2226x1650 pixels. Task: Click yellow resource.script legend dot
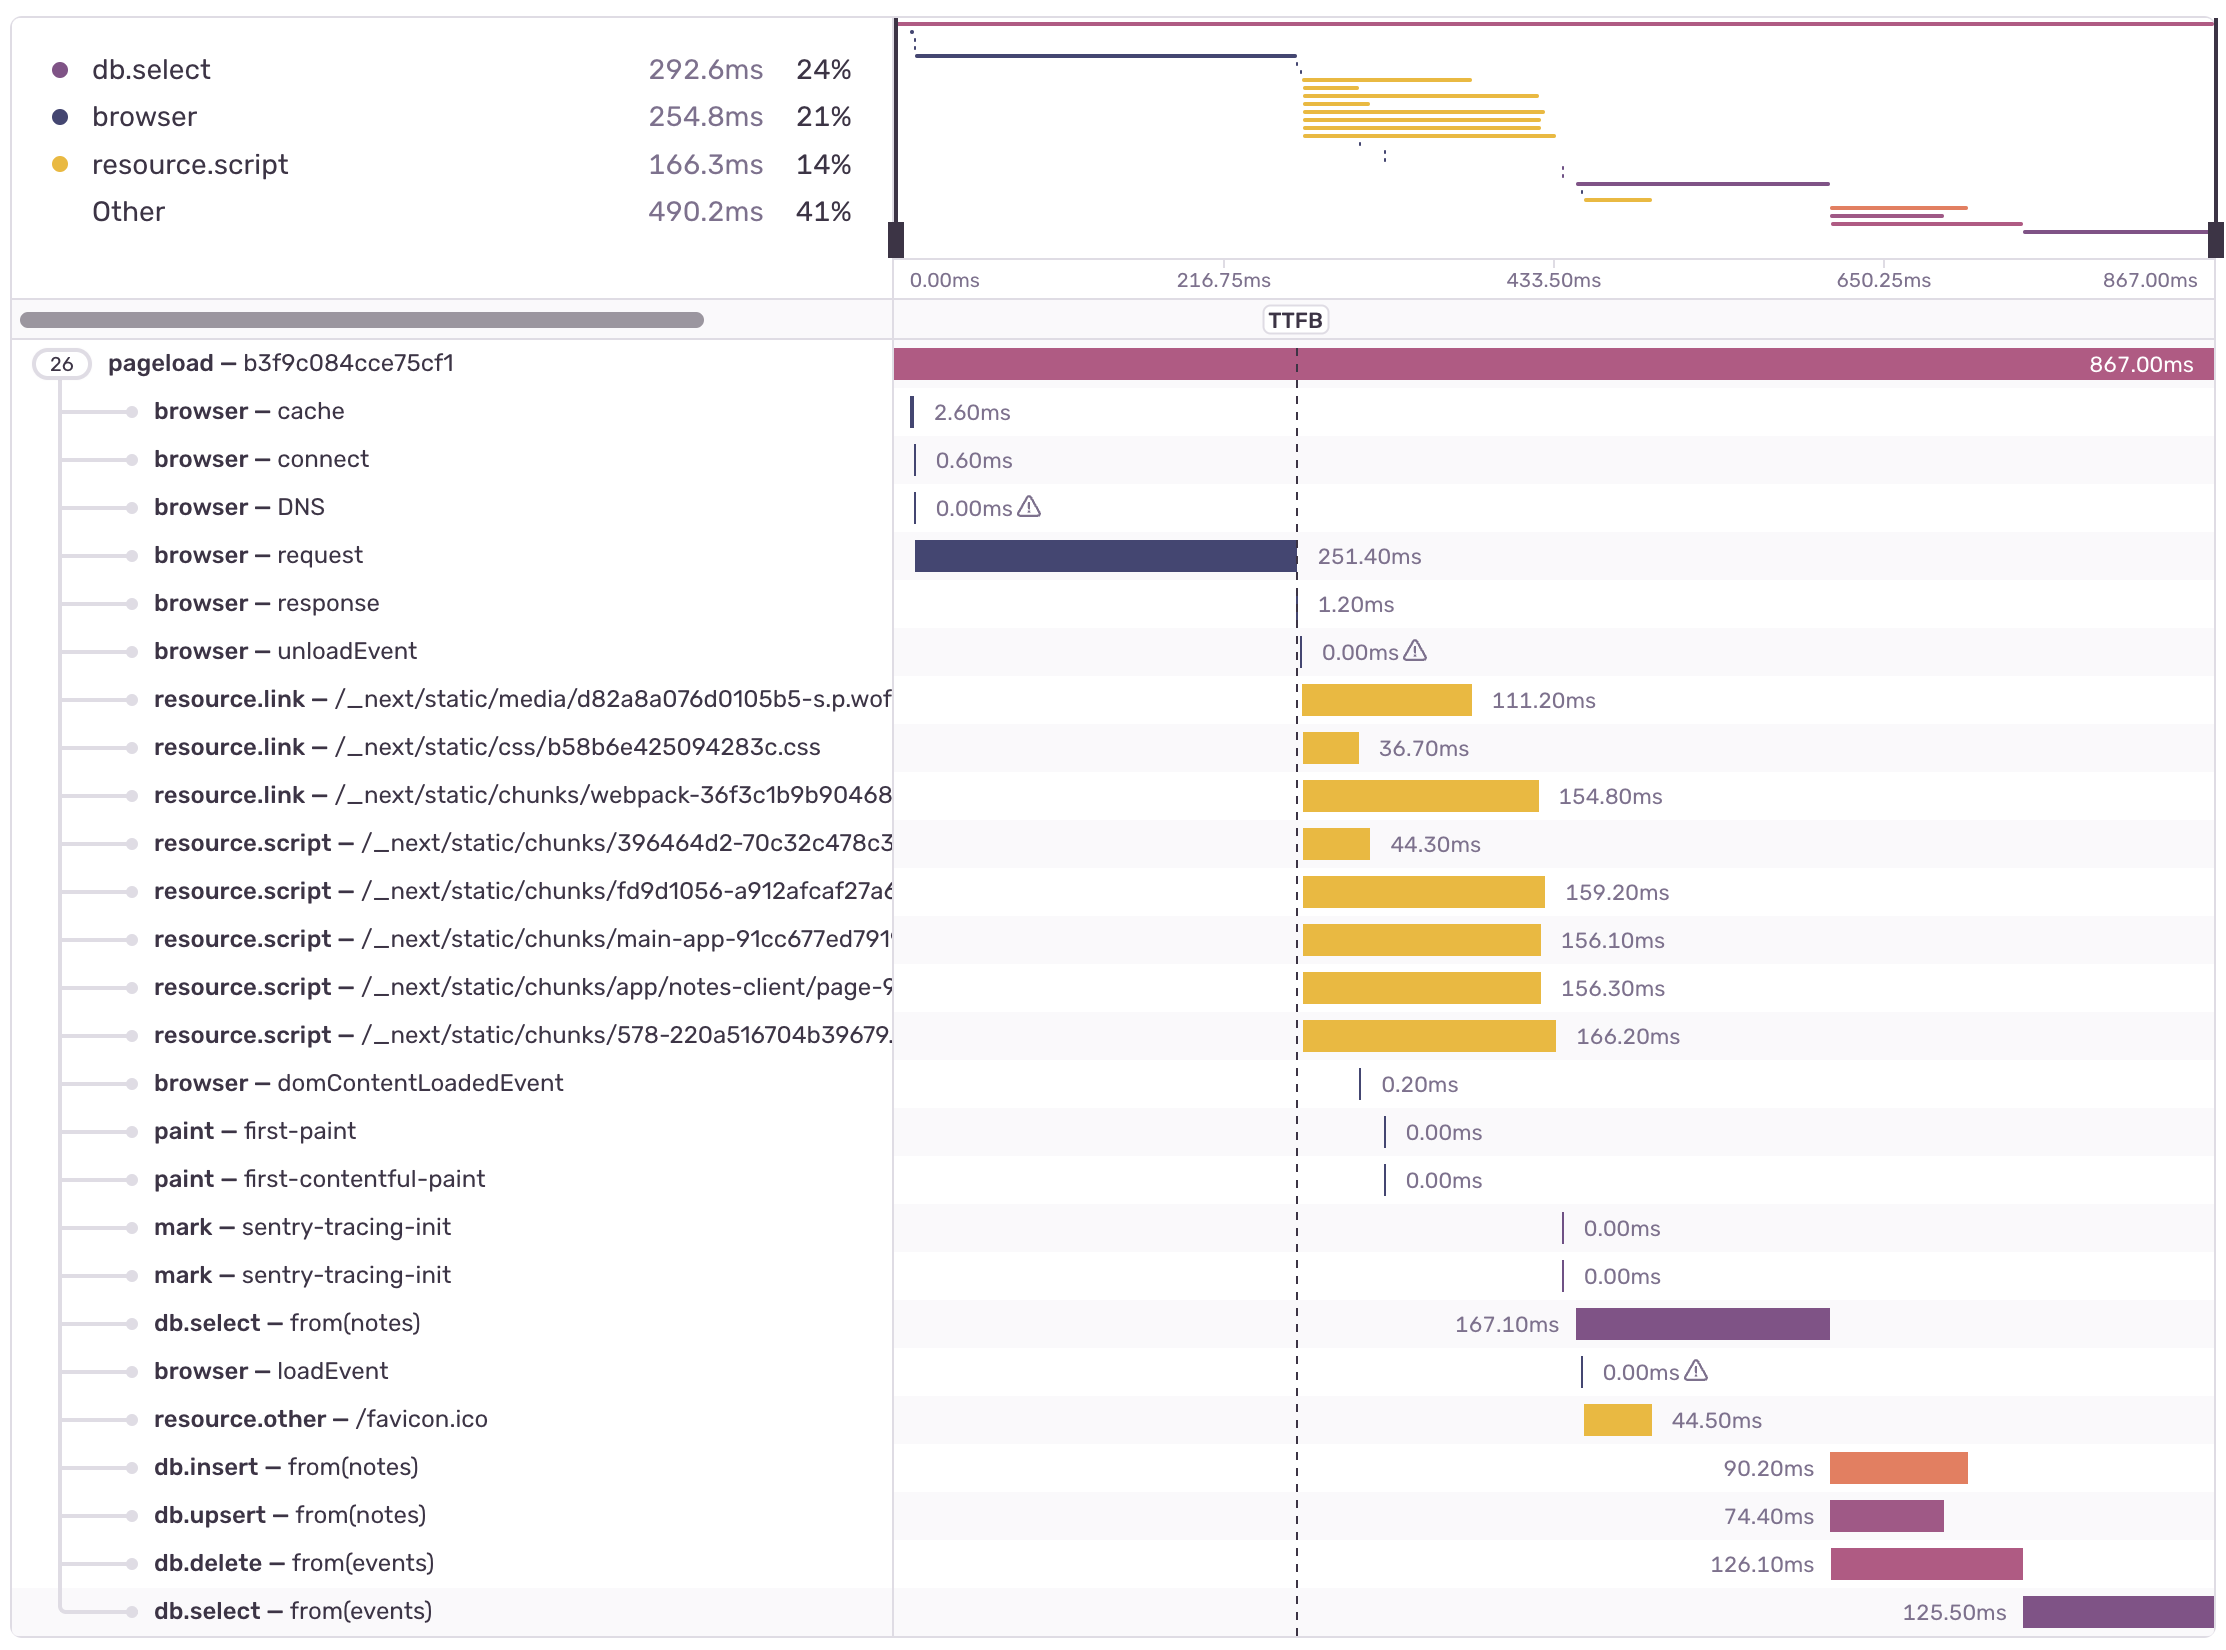point(60,164)
